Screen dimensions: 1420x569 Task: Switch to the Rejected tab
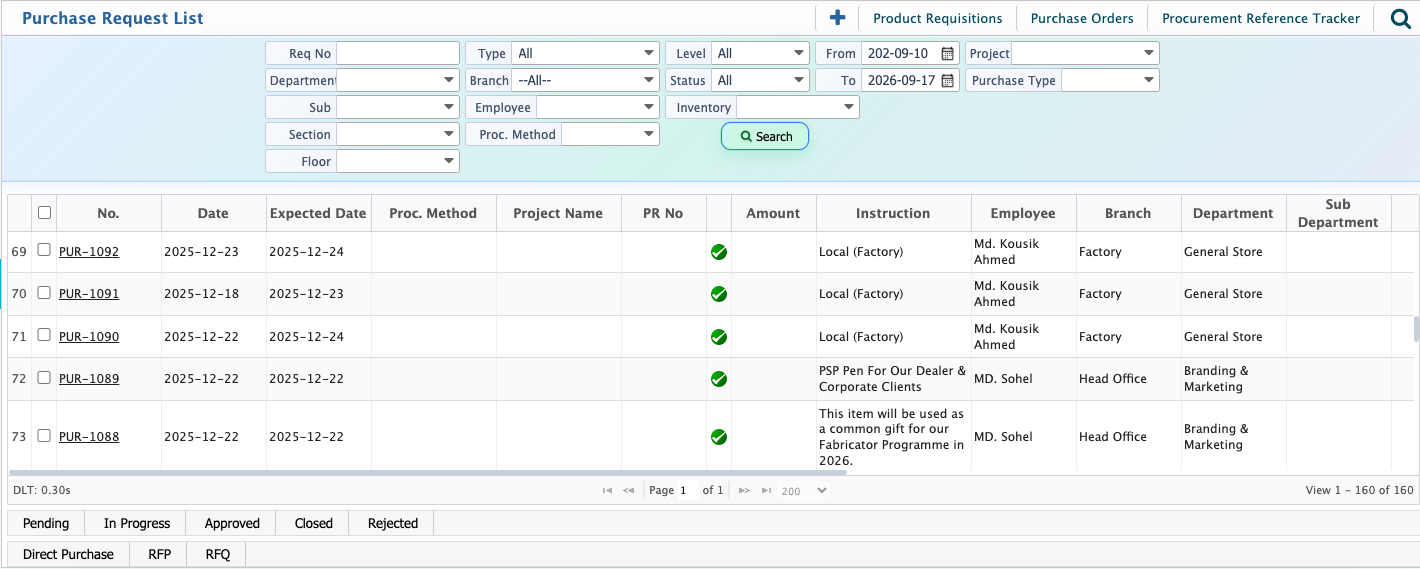click(x=393, y=523)
